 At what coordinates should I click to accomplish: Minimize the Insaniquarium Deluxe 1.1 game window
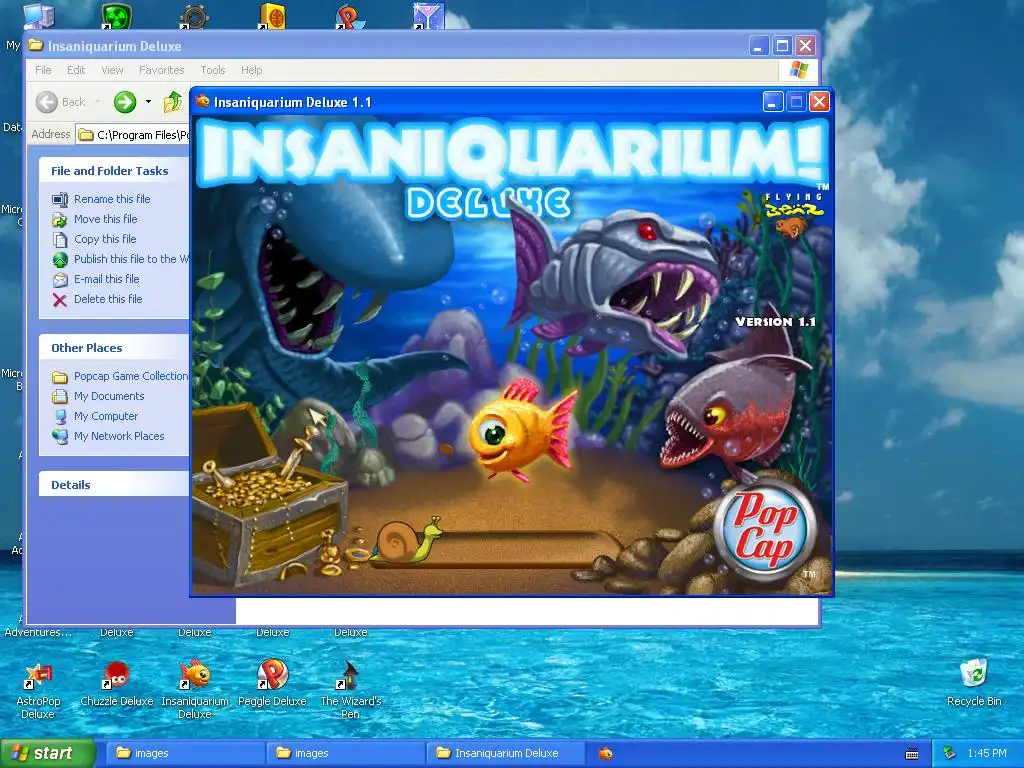(773, 102)
